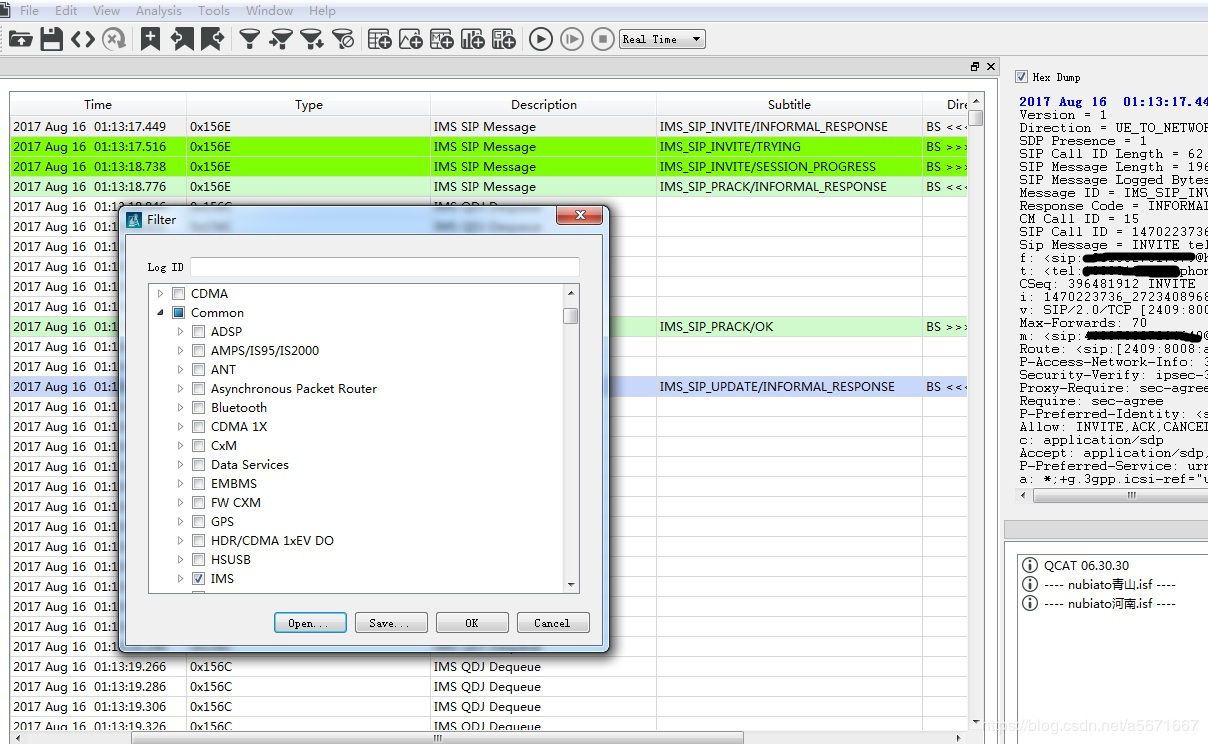Open the Edit menu
The width and height of the screenshot is (1208, 744).
click(x=66, y=11)
